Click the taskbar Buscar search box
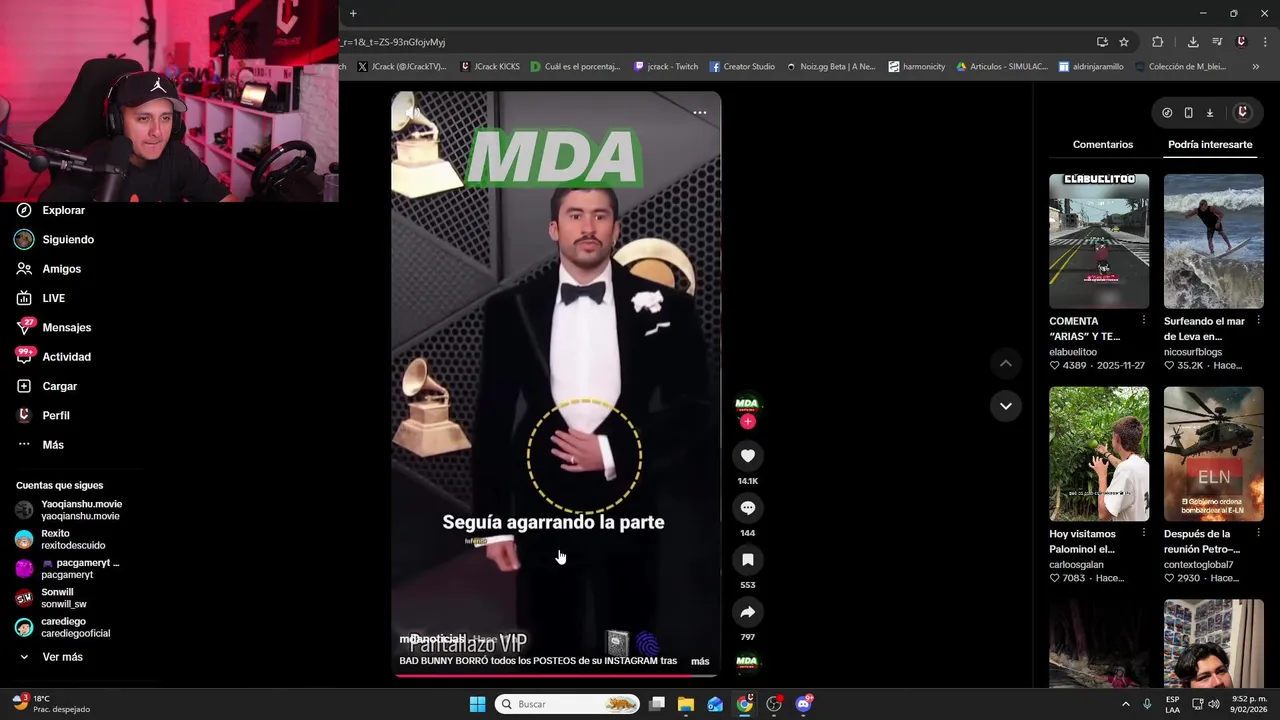Image resolution: width=1280 pixels, height=720 pixels. (x=567, y=704)
